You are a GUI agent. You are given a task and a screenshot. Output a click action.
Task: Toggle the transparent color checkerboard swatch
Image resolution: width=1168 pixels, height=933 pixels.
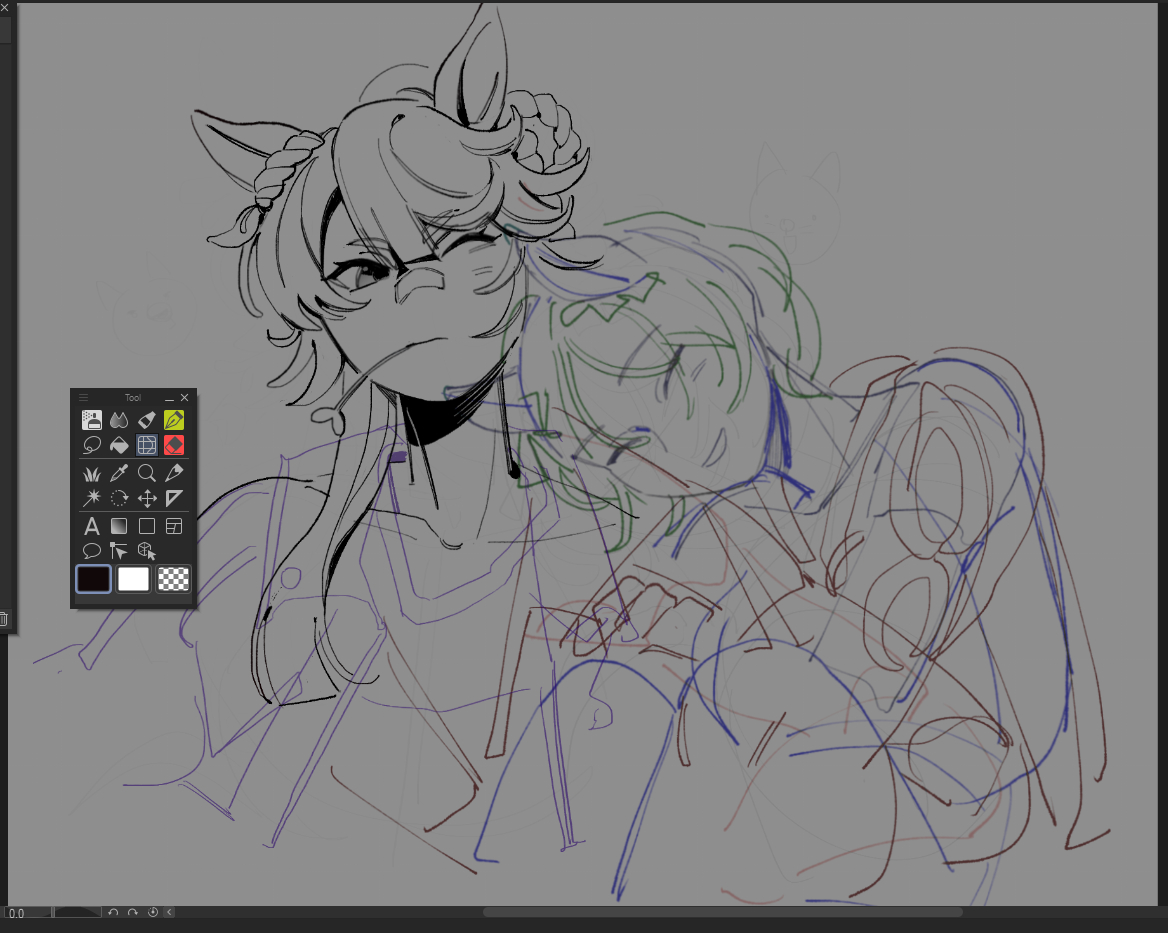[x=174, y=579]
